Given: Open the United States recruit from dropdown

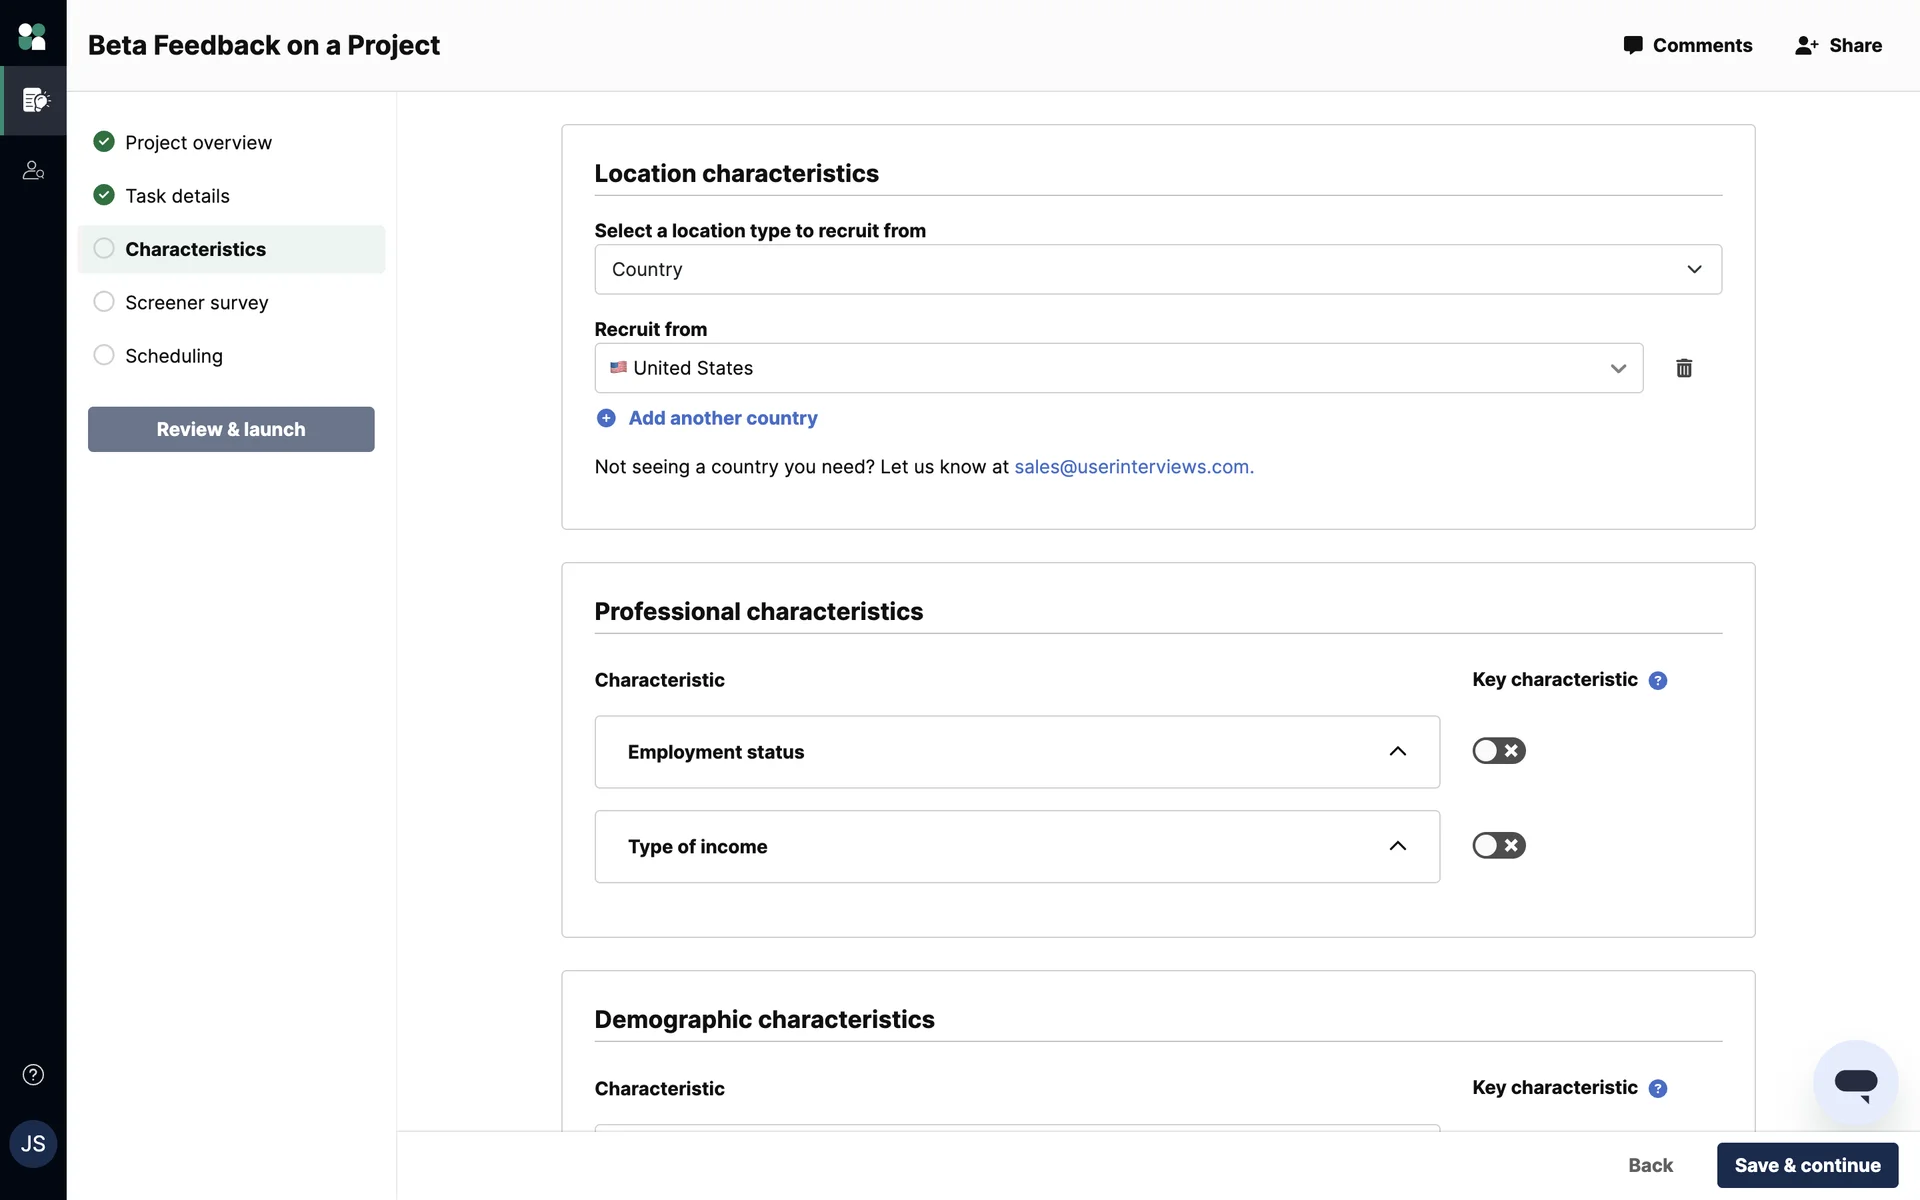Looking at the screenshot, I should 1118,368.
